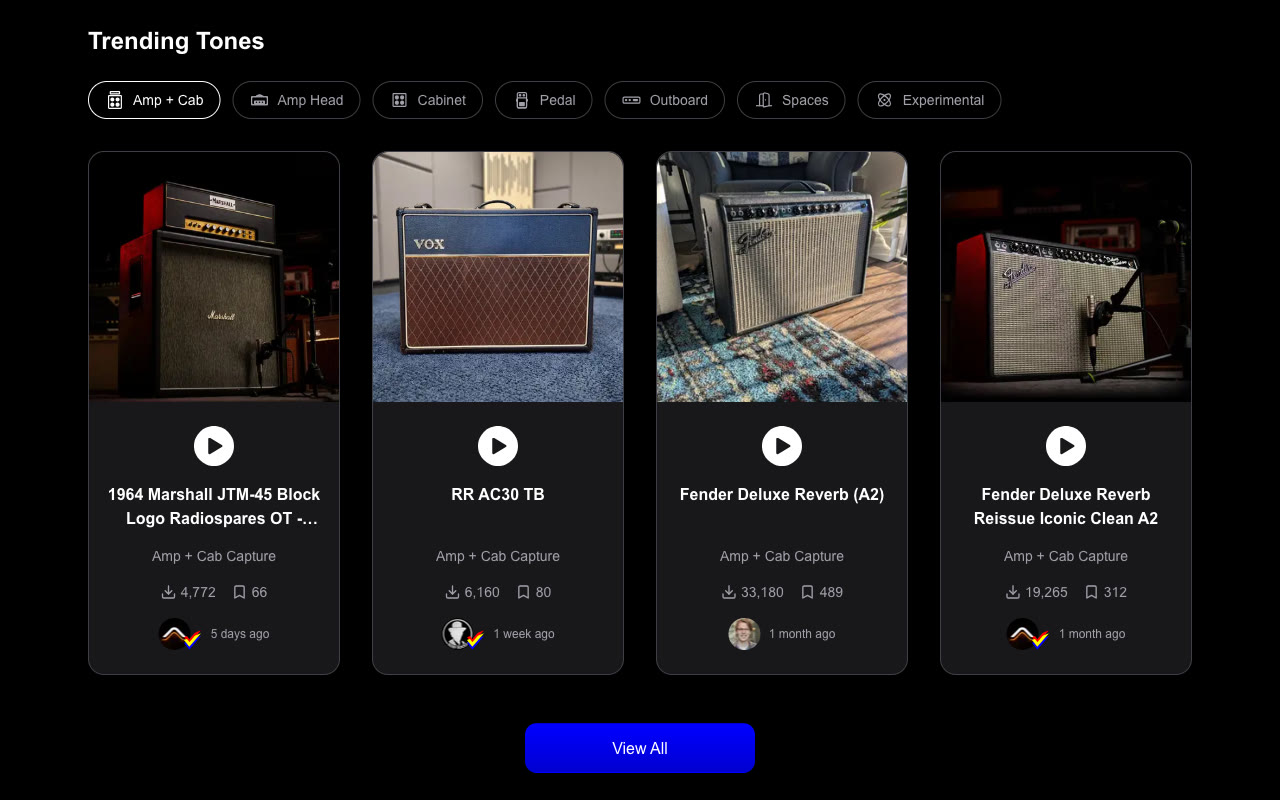Screen dimensions: 1280x800
Task: Click the View All button
Action: tap(640, 748)
